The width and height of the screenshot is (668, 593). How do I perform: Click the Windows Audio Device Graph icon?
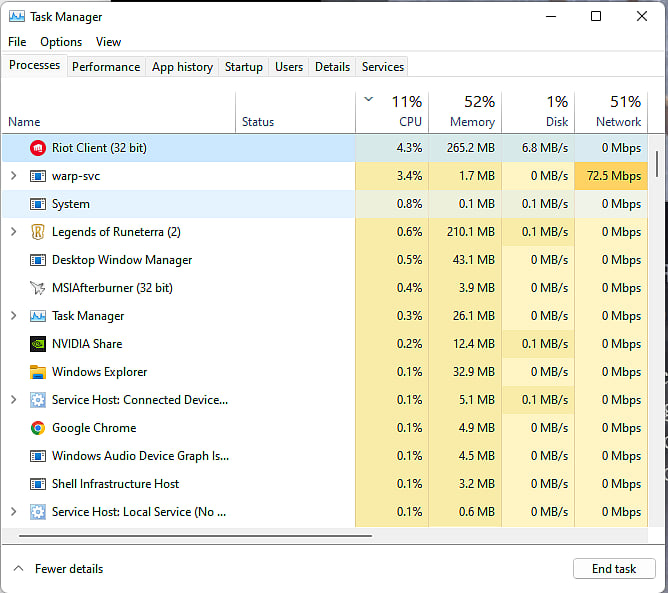(38, 456)
